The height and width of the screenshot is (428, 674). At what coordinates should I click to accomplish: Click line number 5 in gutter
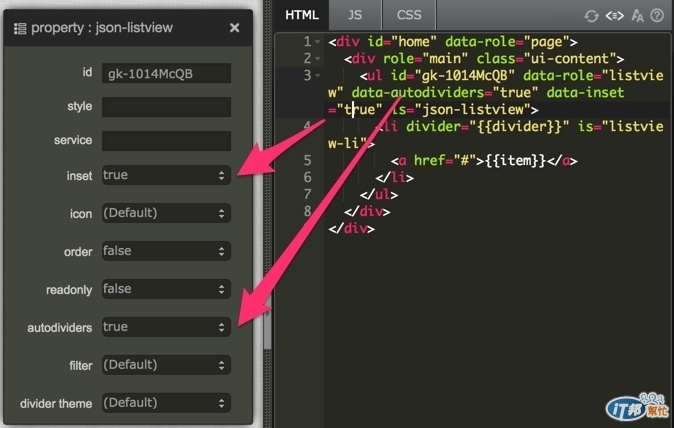point(307,160)
